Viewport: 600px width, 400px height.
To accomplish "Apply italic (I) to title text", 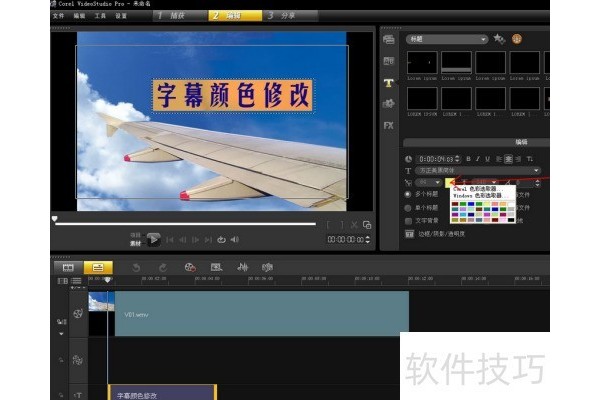I will point(478,159).
